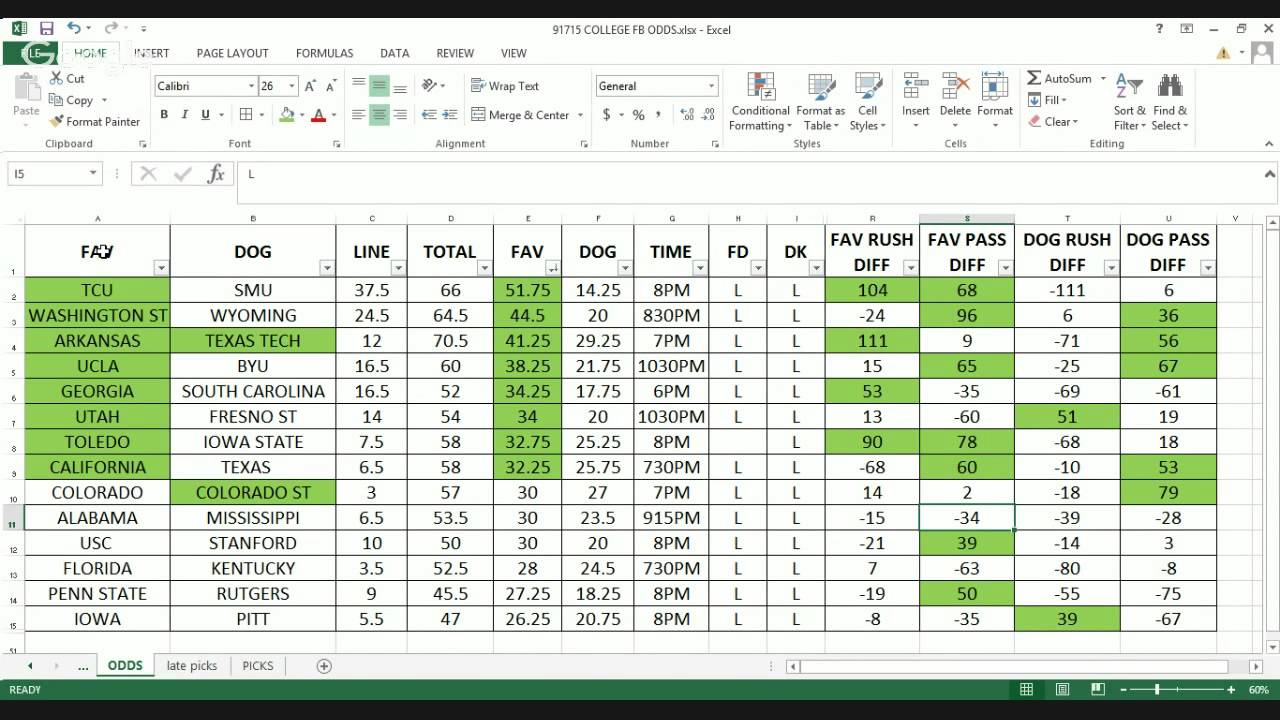The width and height of the screenshot is (1280, 720).
Task: Toggle italic formatting
Action: [185, 115]
